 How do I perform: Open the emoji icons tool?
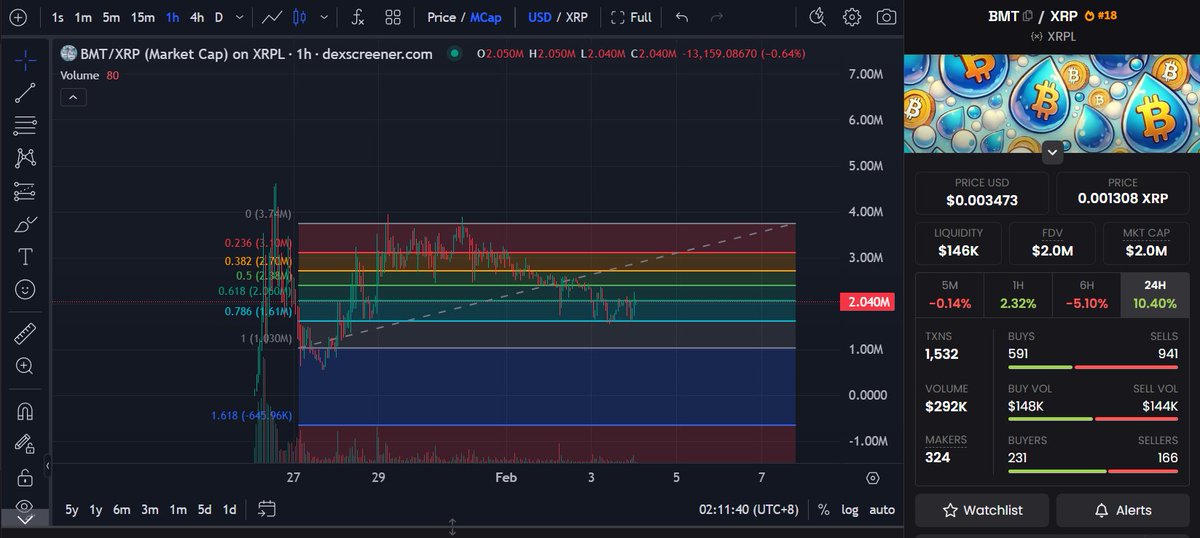(x=26, y=289)
